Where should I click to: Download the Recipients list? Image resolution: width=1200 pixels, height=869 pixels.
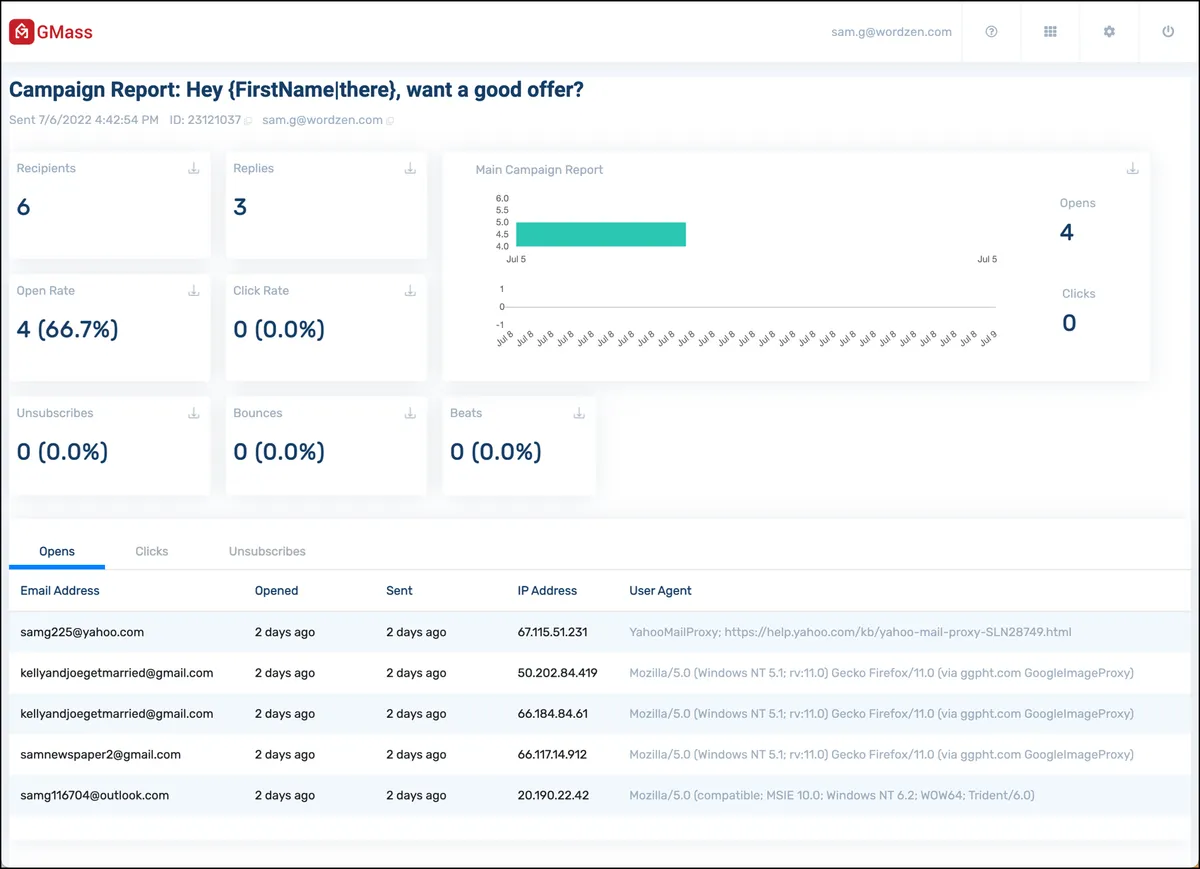(194, 169)
